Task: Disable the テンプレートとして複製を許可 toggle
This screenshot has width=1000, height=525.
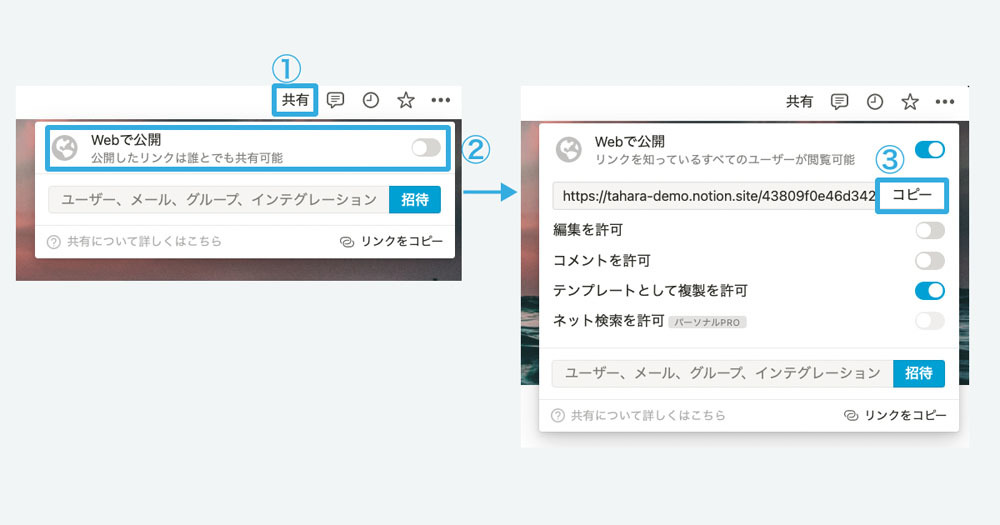Action: coord(930,291)
